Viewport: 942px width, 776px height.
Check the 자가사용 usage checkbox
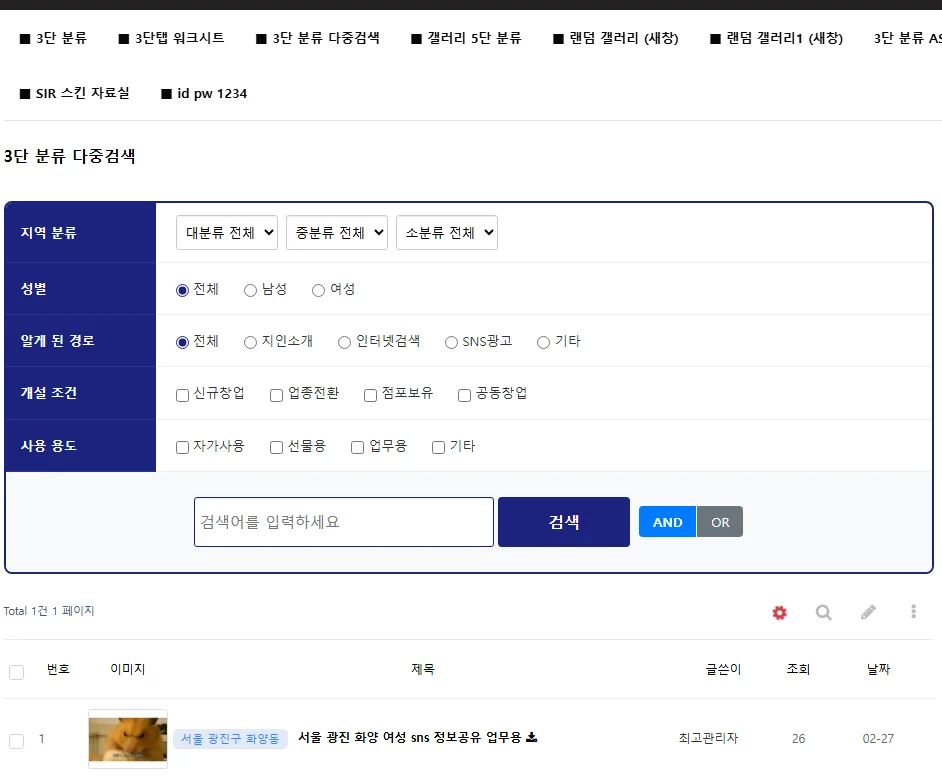click(182, 447)
